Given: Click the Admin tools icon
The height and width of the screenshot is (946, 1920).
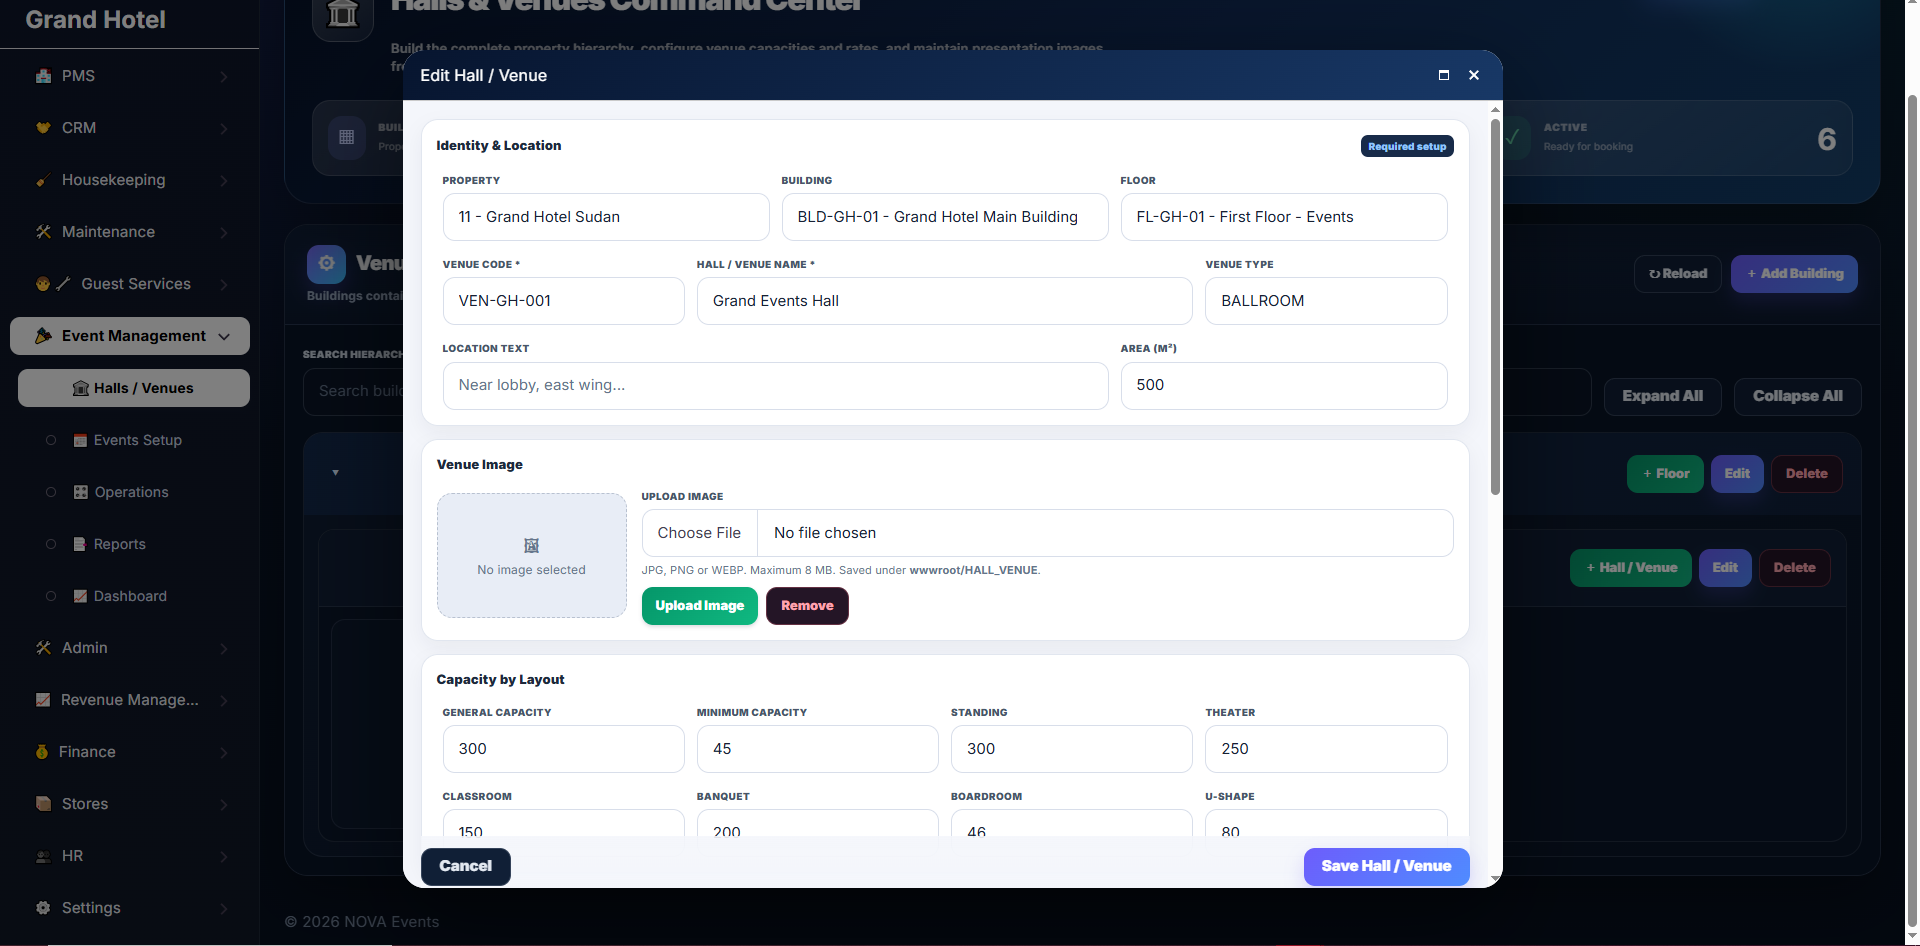Looking at the screenshot, I should pos(43,648).
